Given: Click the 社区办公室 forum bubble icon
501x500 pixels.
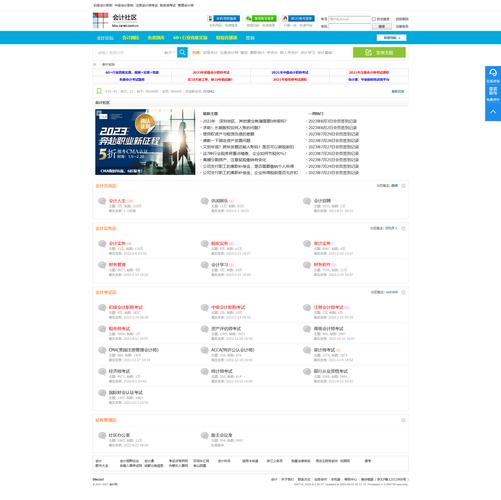Looking at the screenshot, I should coord(102,435).
